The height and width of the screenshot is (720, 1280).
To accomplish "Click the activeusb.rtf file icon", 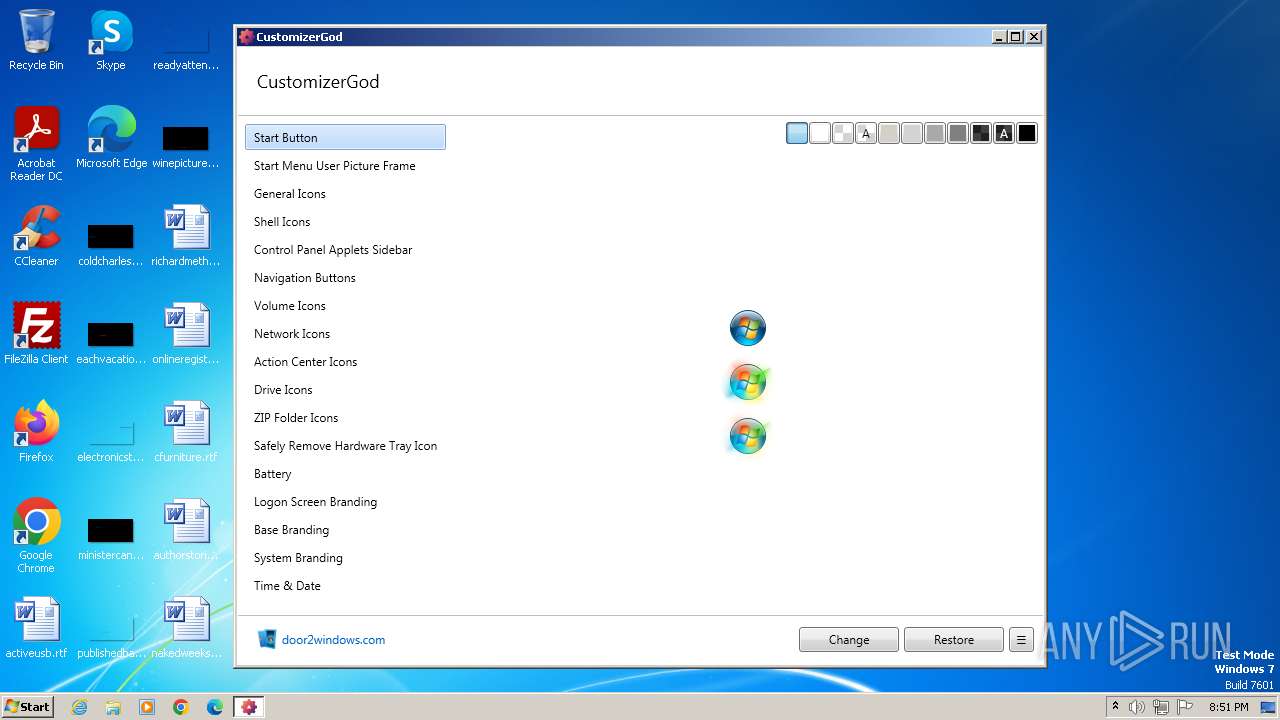I will 36,628.
